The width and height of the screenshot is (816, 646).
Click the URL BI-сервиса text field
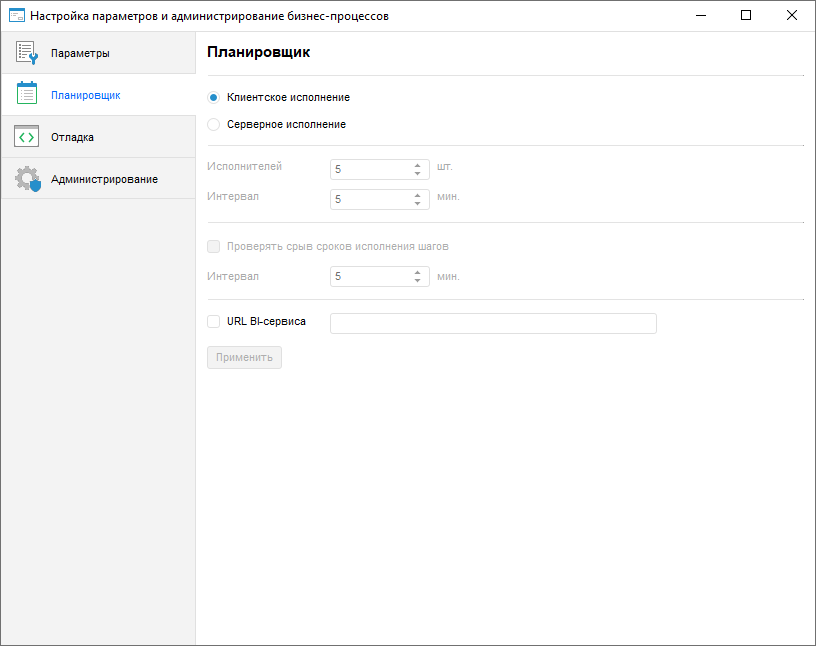click(x=492, y=323)
